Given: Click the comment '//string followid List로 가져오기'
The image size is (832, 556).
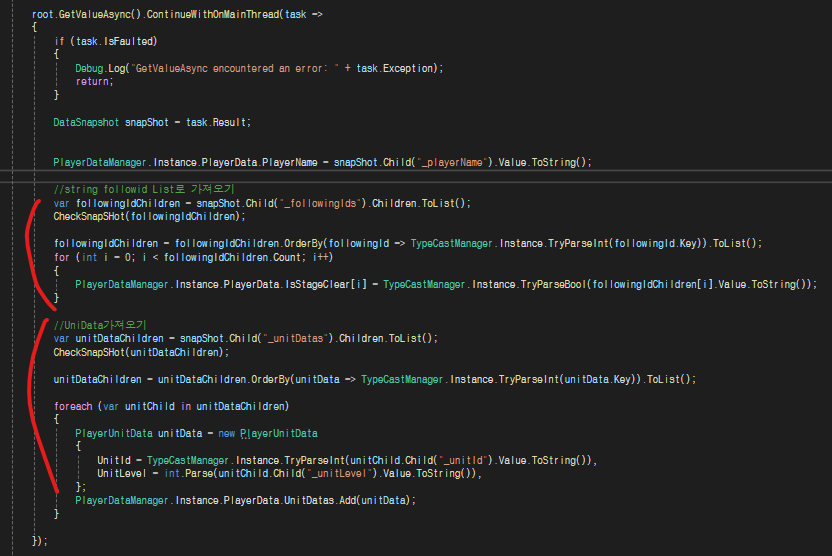Looking at the screenshot, I should pyautogui.click(x=144, y=189).
